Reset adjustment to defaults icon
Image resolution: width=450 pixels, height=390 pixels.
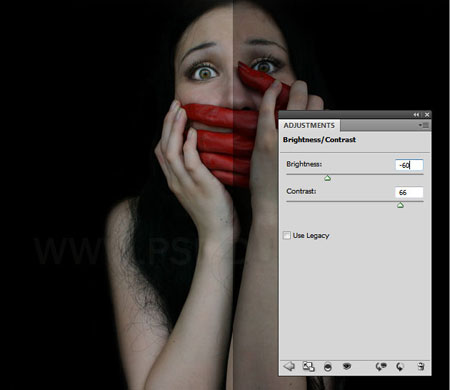pyautogui.click(x=400, y=367)
